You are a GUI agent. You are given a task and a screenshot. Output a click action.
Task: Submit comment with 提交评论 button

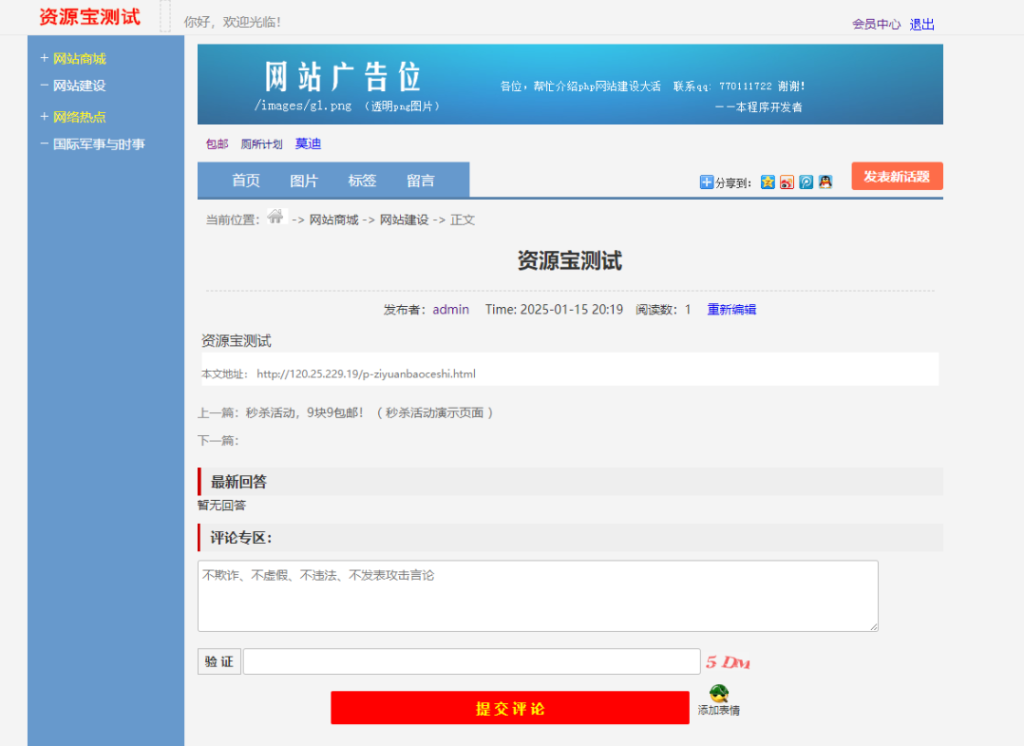click(510, 708)
